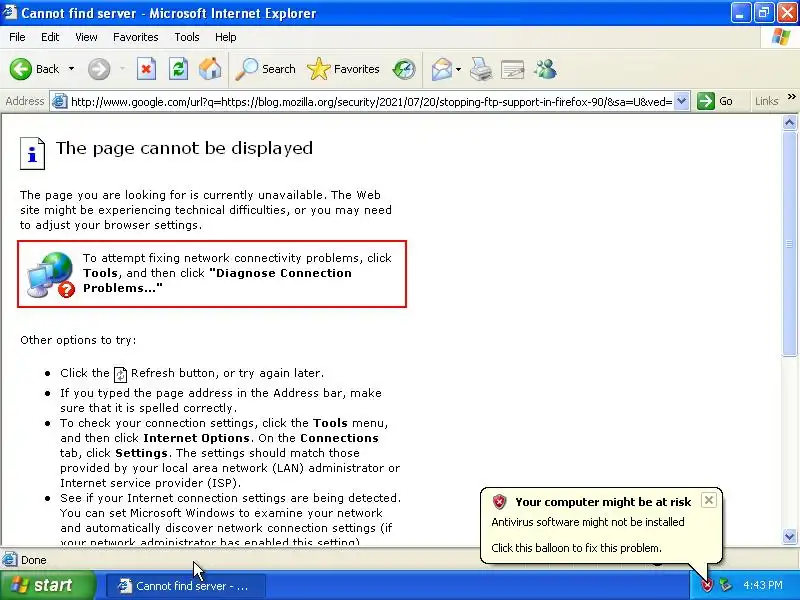800x600 pixels.
Task: Minimize the Internet Explorer window
Action: [x=740, y=13]
